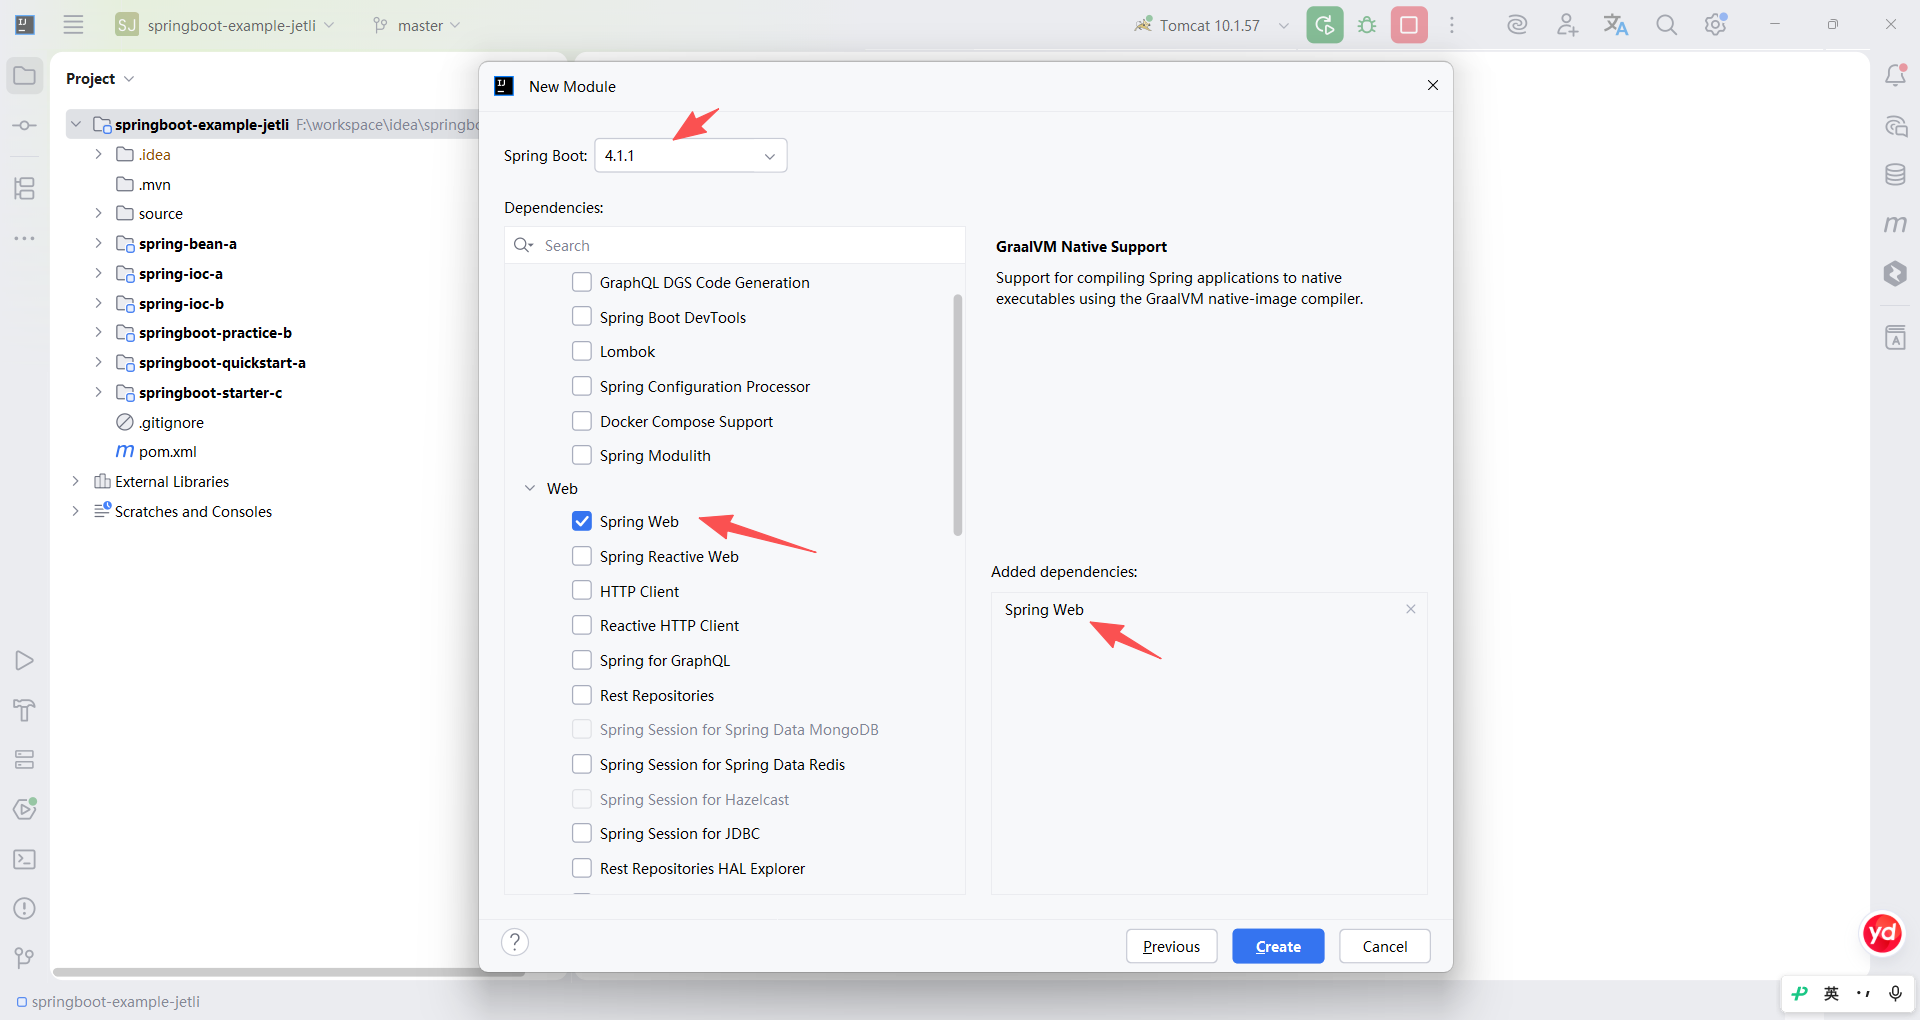Expand External Libraries node
Image resolution: width=1920 pixels, height=1020 pixels.
[x=76, y=481]
